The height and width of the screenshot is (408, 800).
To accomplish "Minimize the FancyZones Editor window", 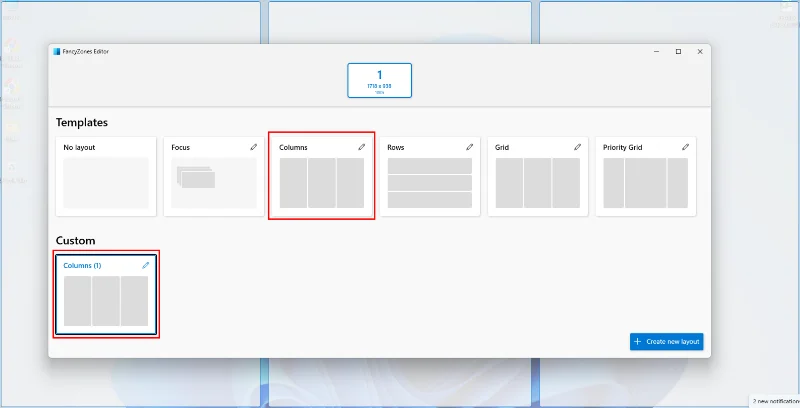I will click(656, 51).
